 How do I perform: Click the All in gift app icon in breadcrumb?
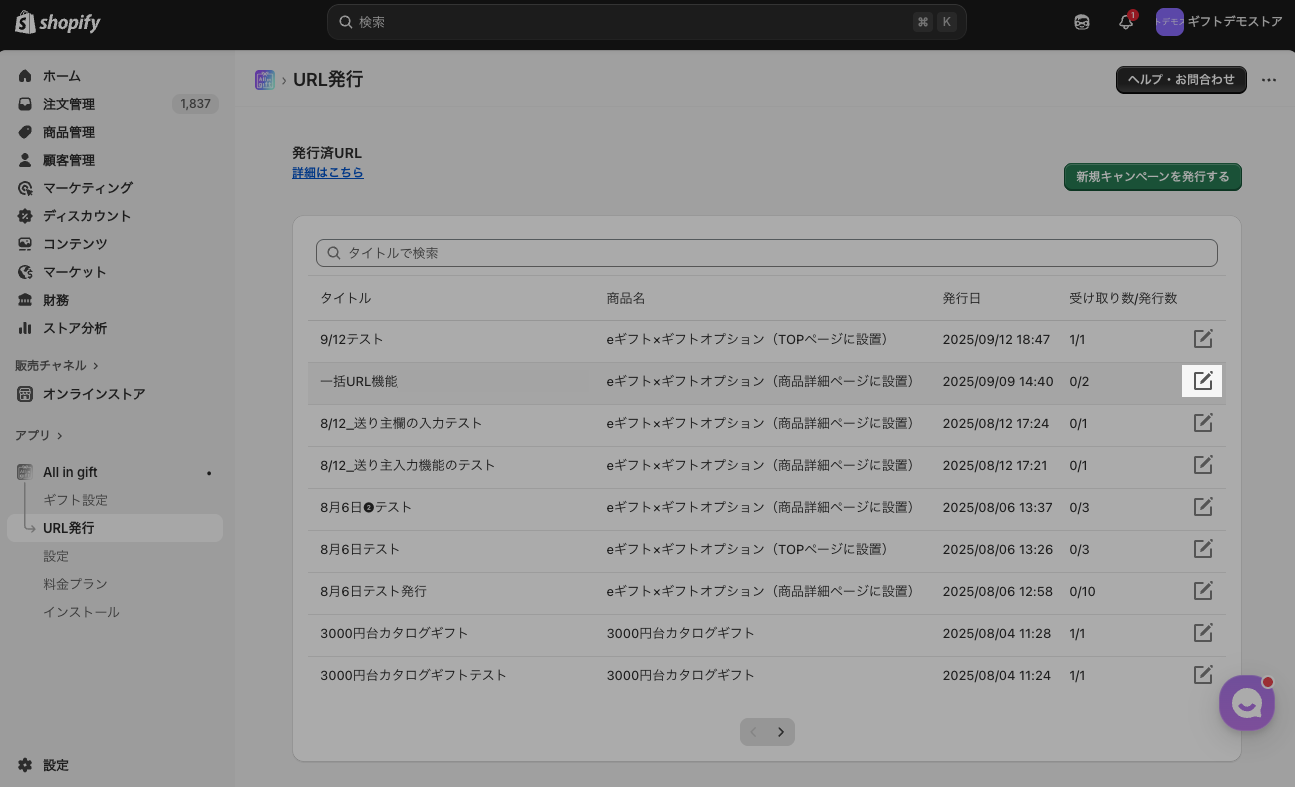pyautogui.click(x=265, y=80)
